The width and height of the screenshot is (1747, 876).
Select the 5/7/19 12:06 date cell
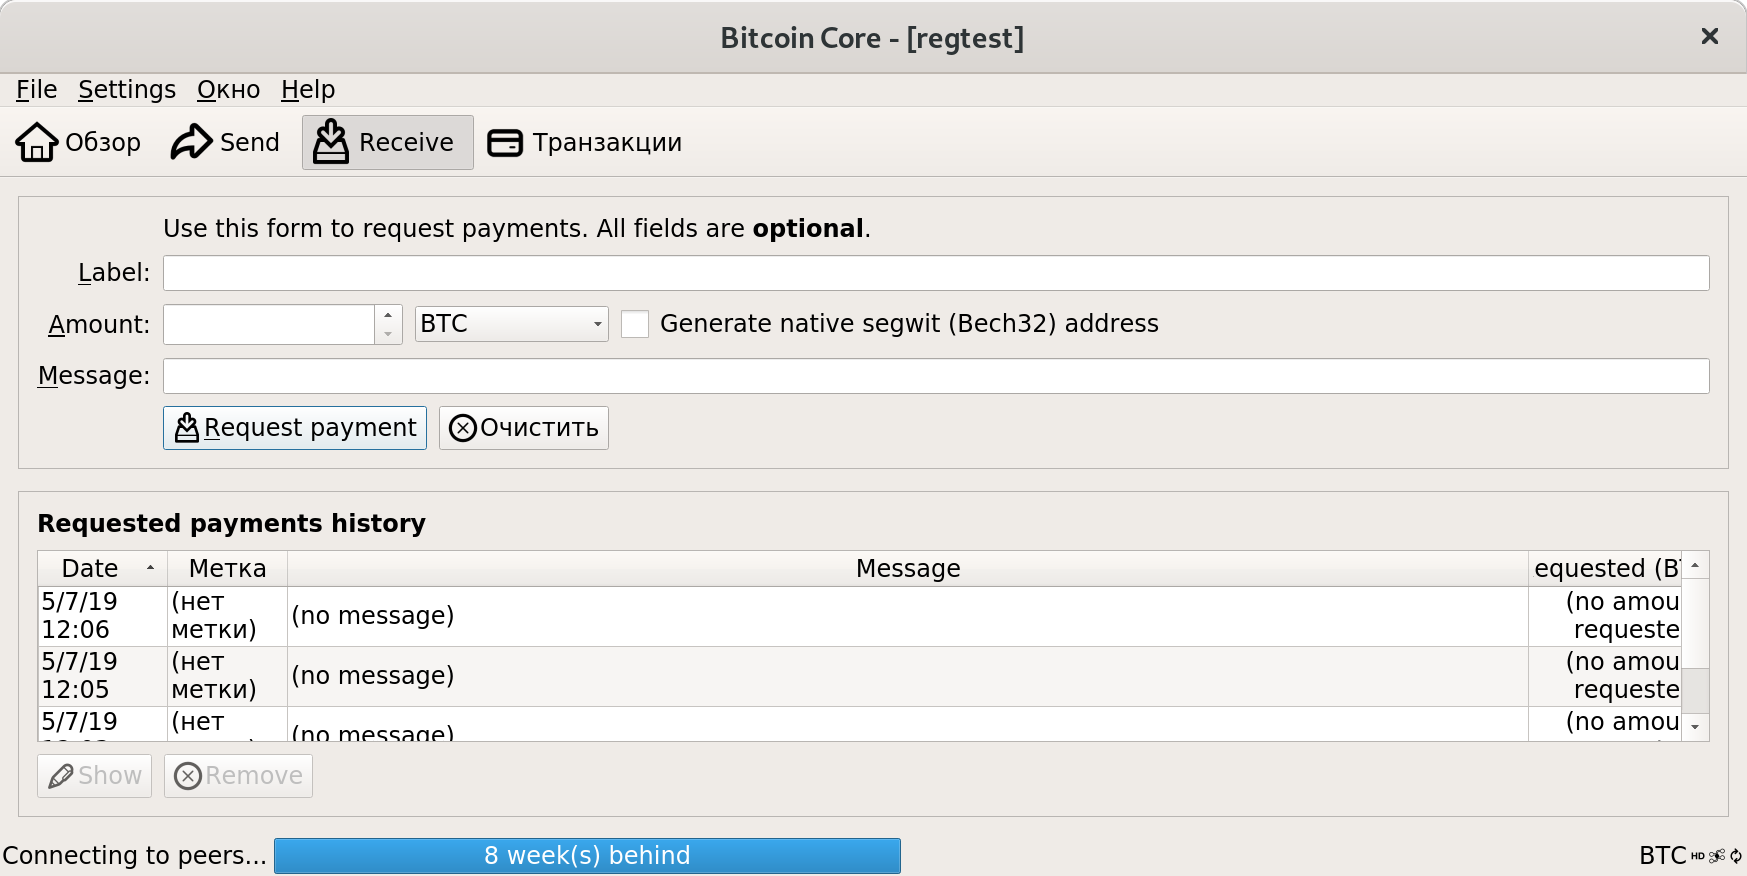pyautogui.click(x=102, y=616)
